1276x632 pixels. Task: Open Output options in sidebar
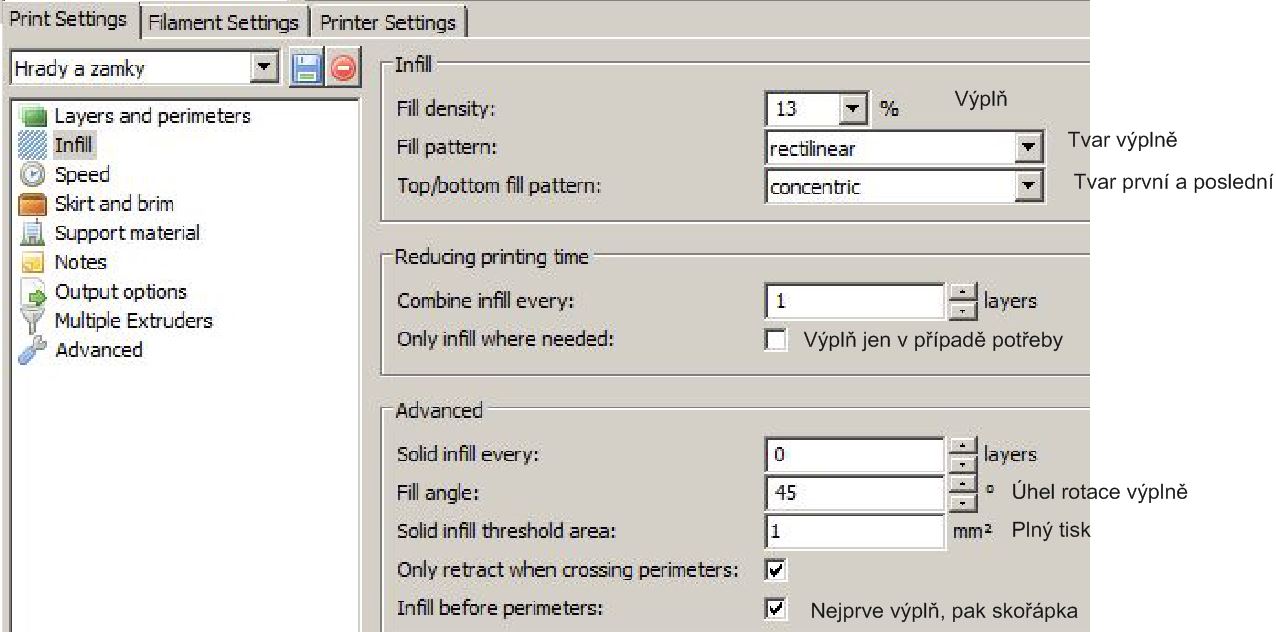[120, 292]
